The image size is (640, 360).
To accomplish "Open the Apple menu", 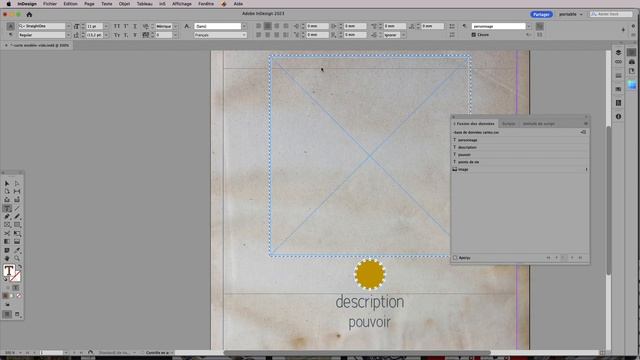I will pyautogui.click(x=9, y=4).
